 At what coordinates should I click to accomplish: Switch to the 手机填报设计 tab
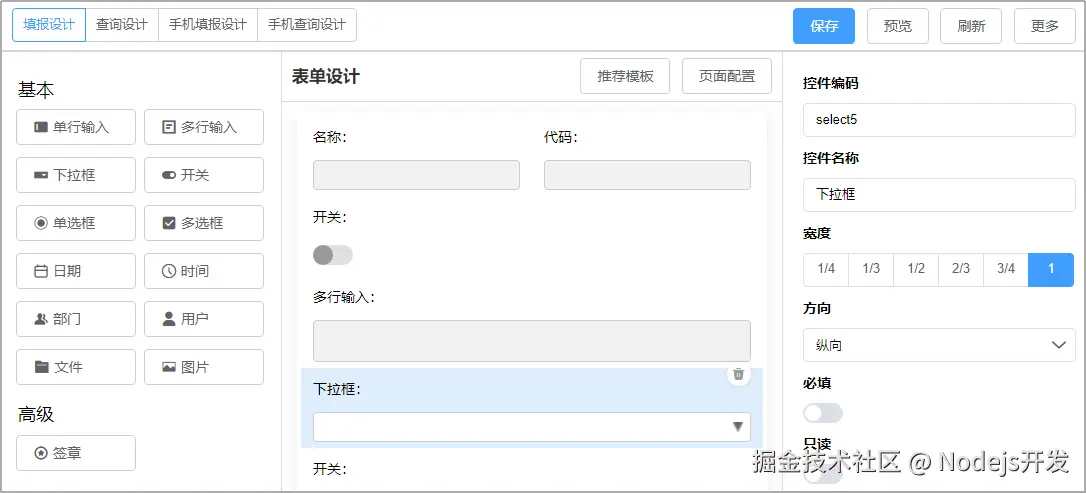tap(208, 25)
